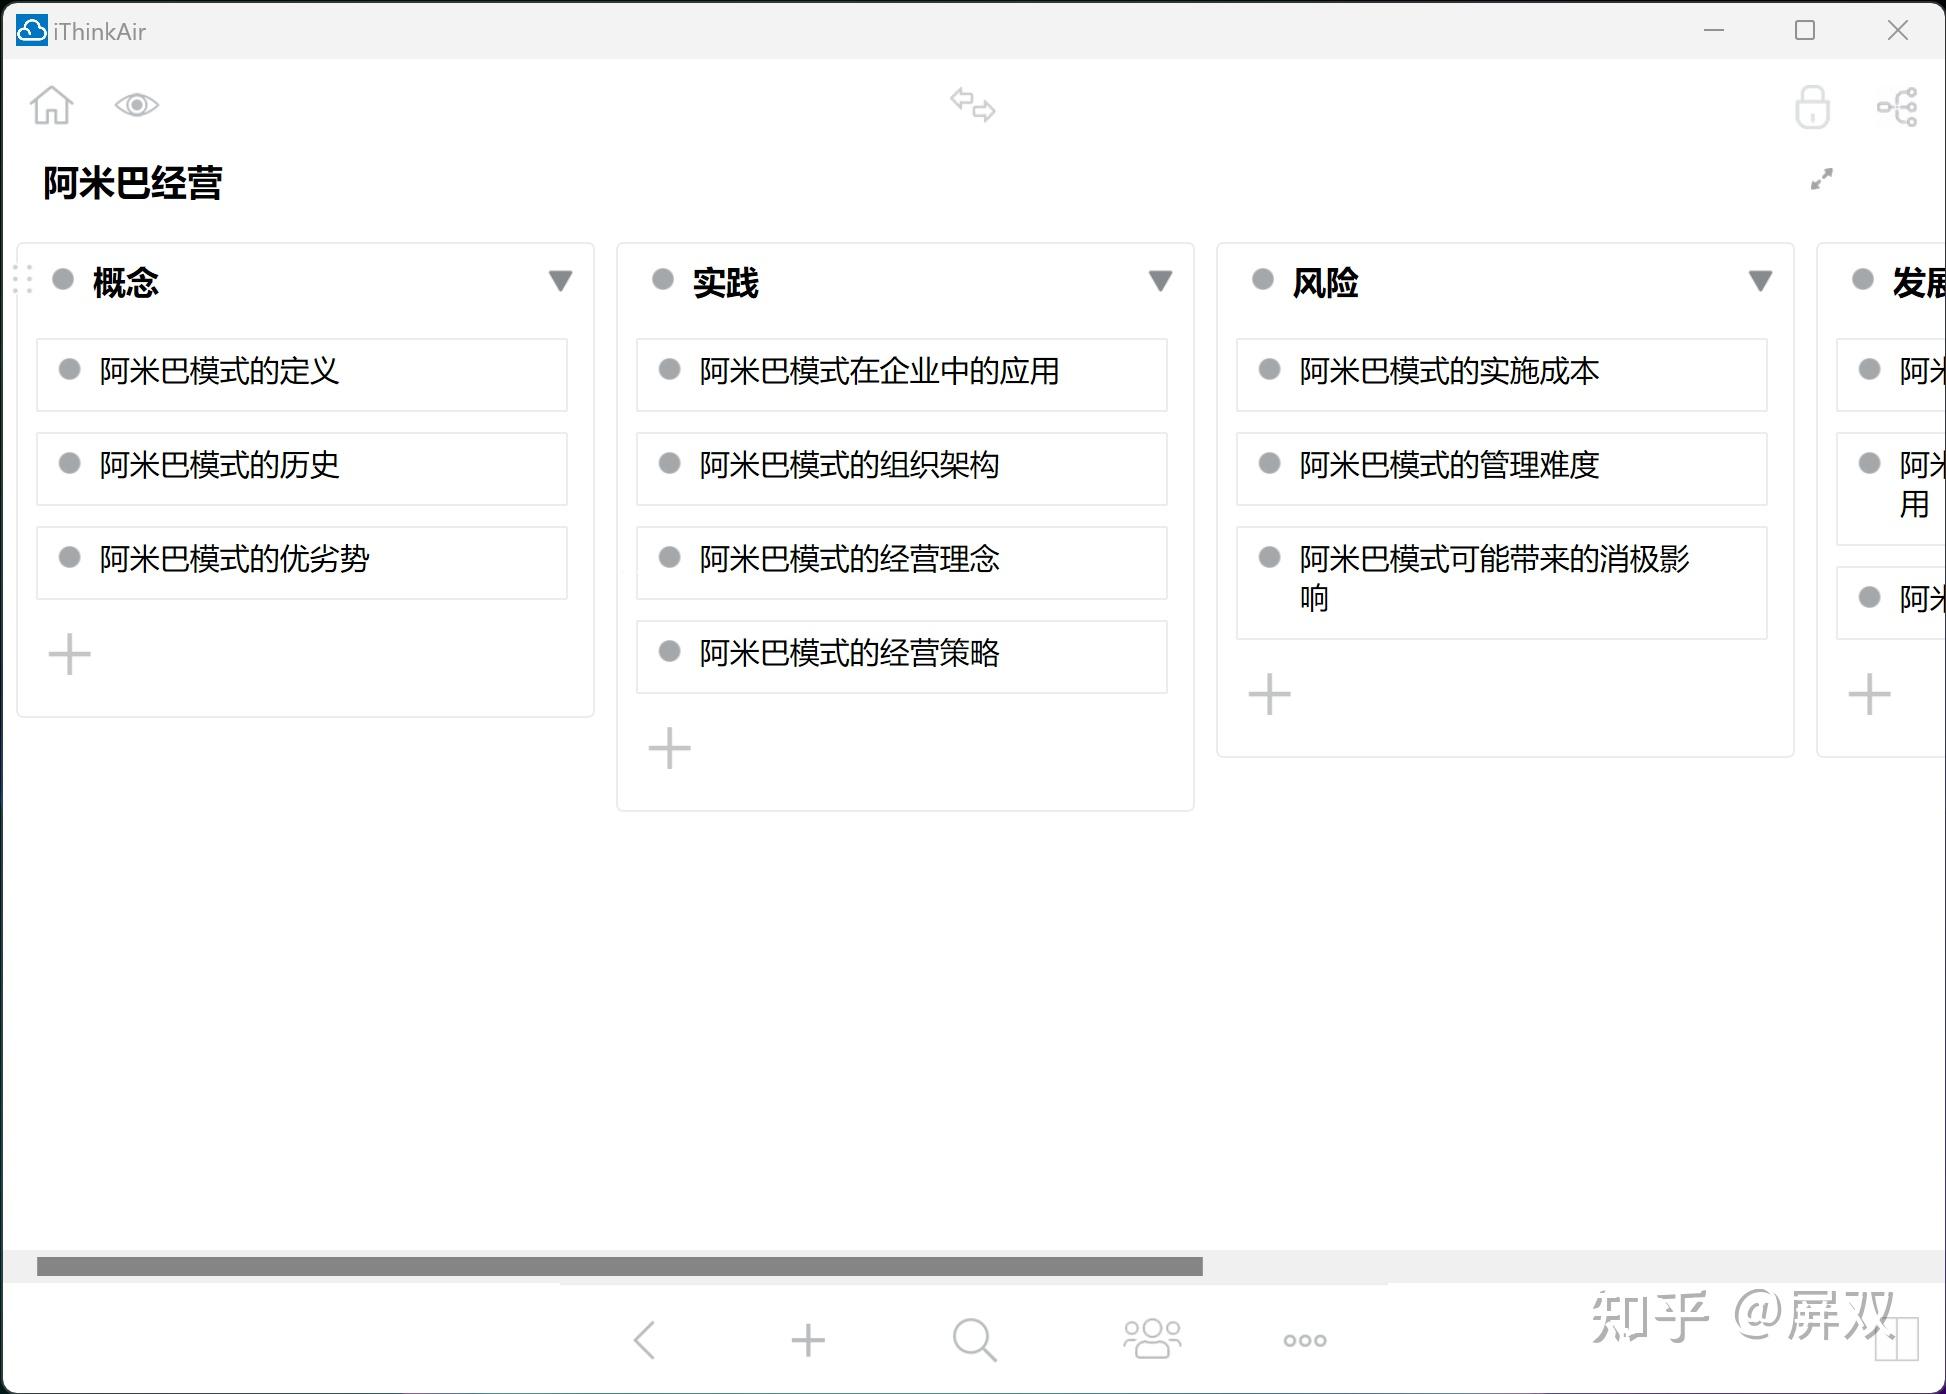The height and width of the screenshot is (1394, 1946).
Task: Toggle the eye preview icon
Action: point(137,105)
